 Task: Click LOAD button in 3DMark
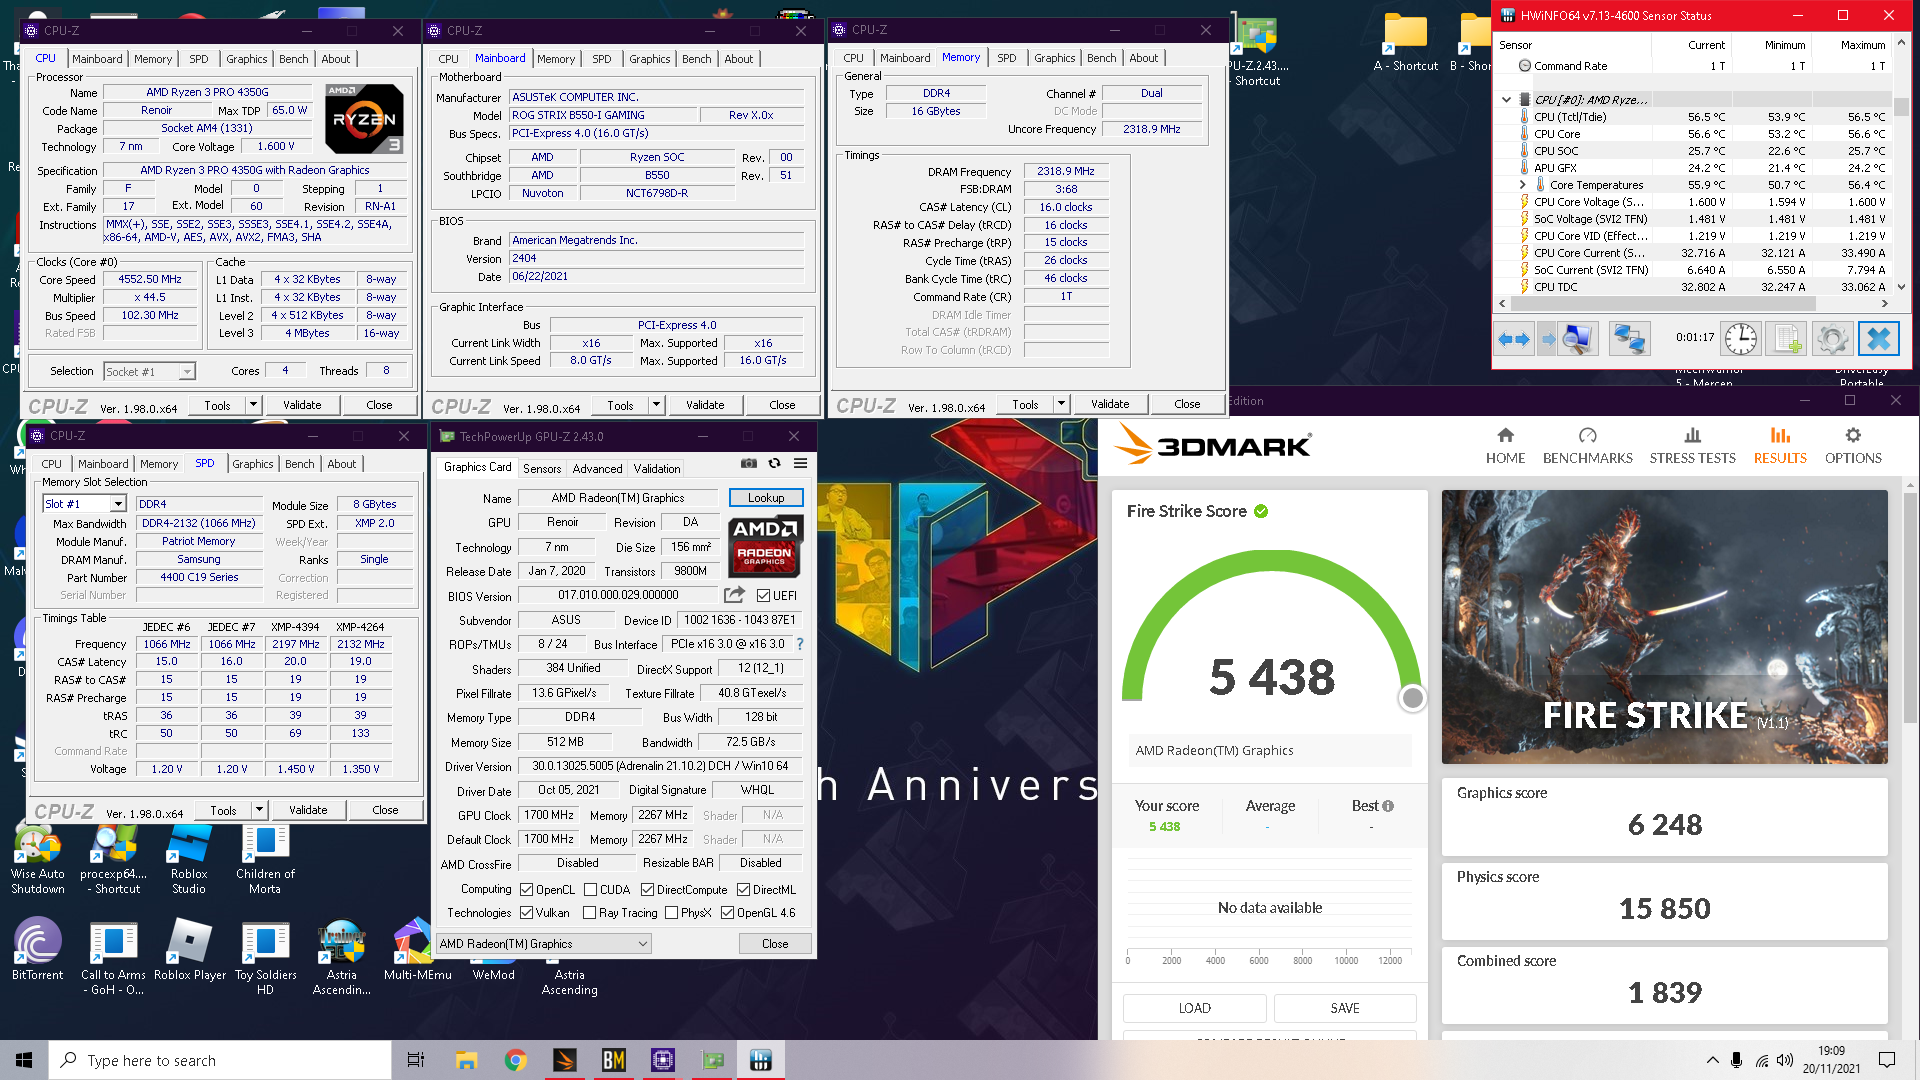pyautogui.click(x=1194, y=1008)
